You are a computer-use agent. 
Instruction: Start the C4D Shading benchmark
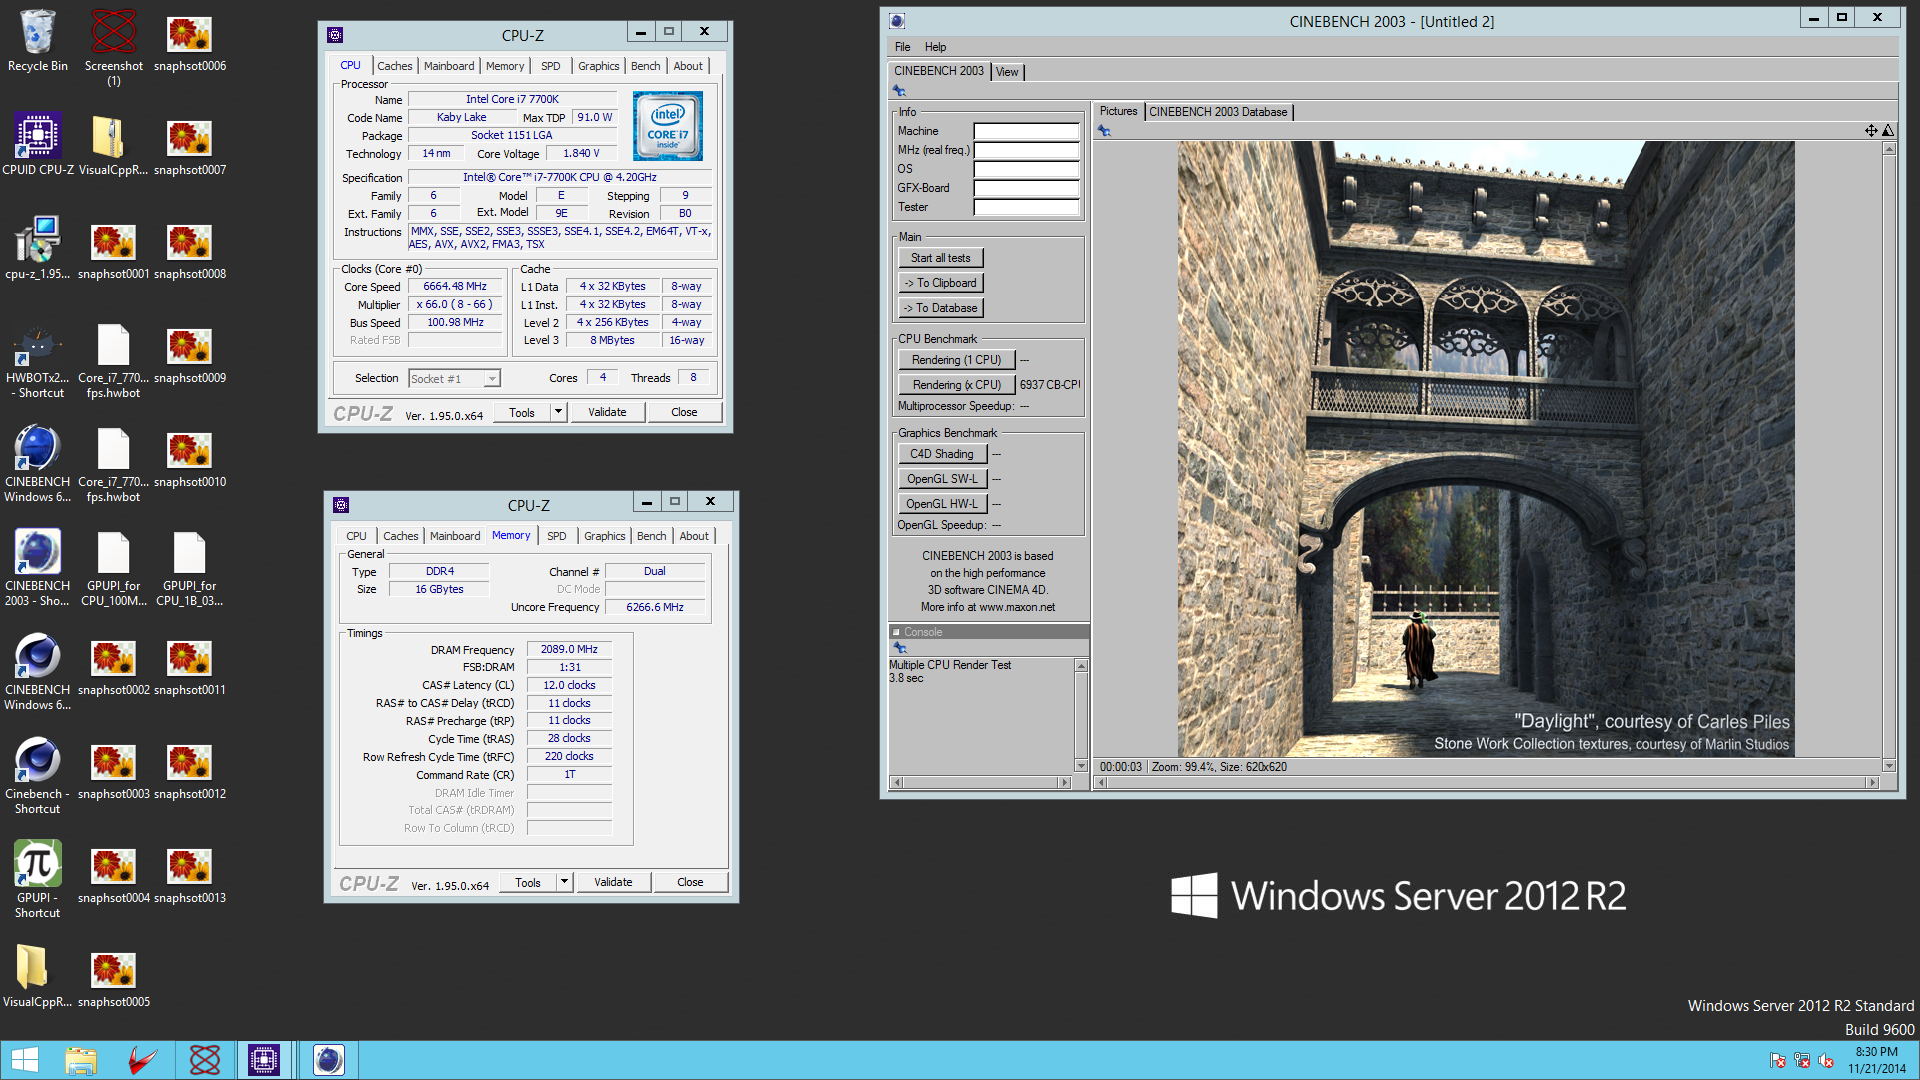tap(942, 454)
